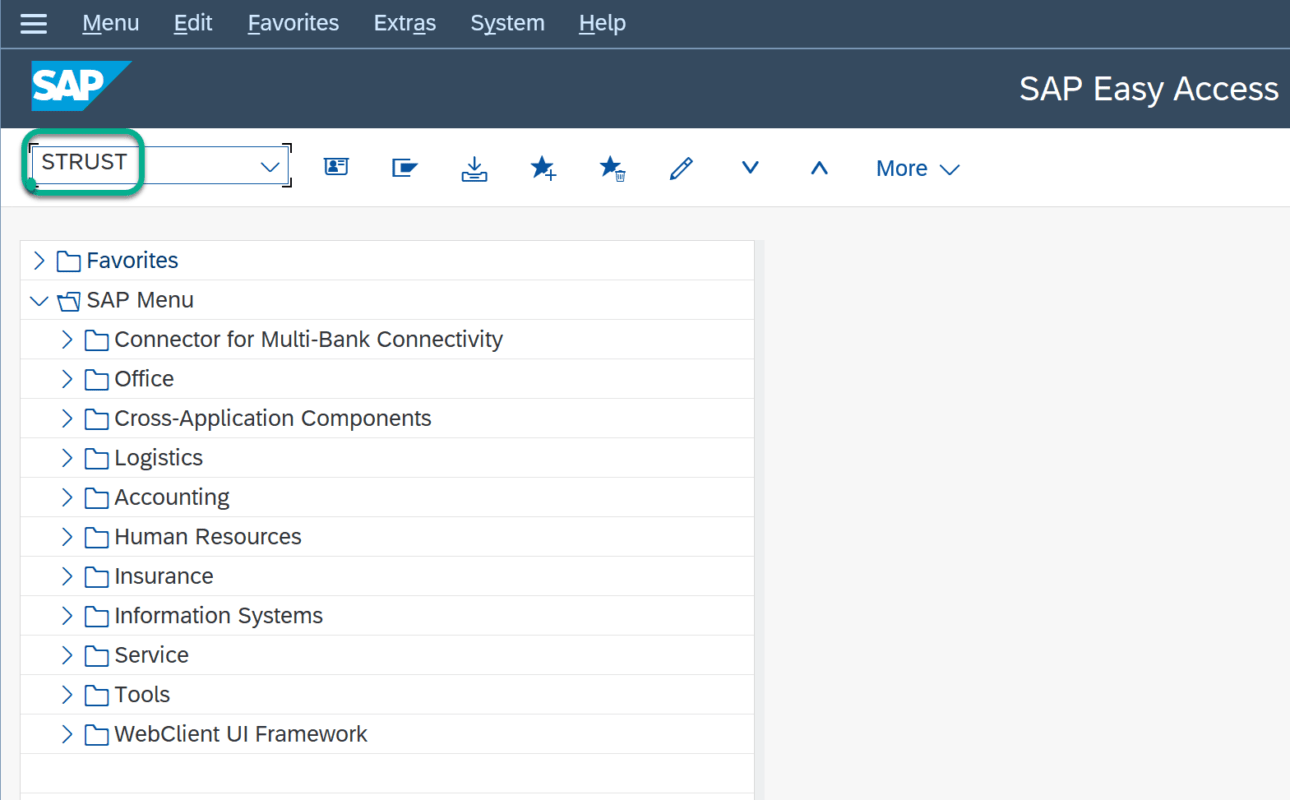This screenshot has width=1290, height=800.
Task: Open the hamburger menu icon
Action: [x=33, y=23]
